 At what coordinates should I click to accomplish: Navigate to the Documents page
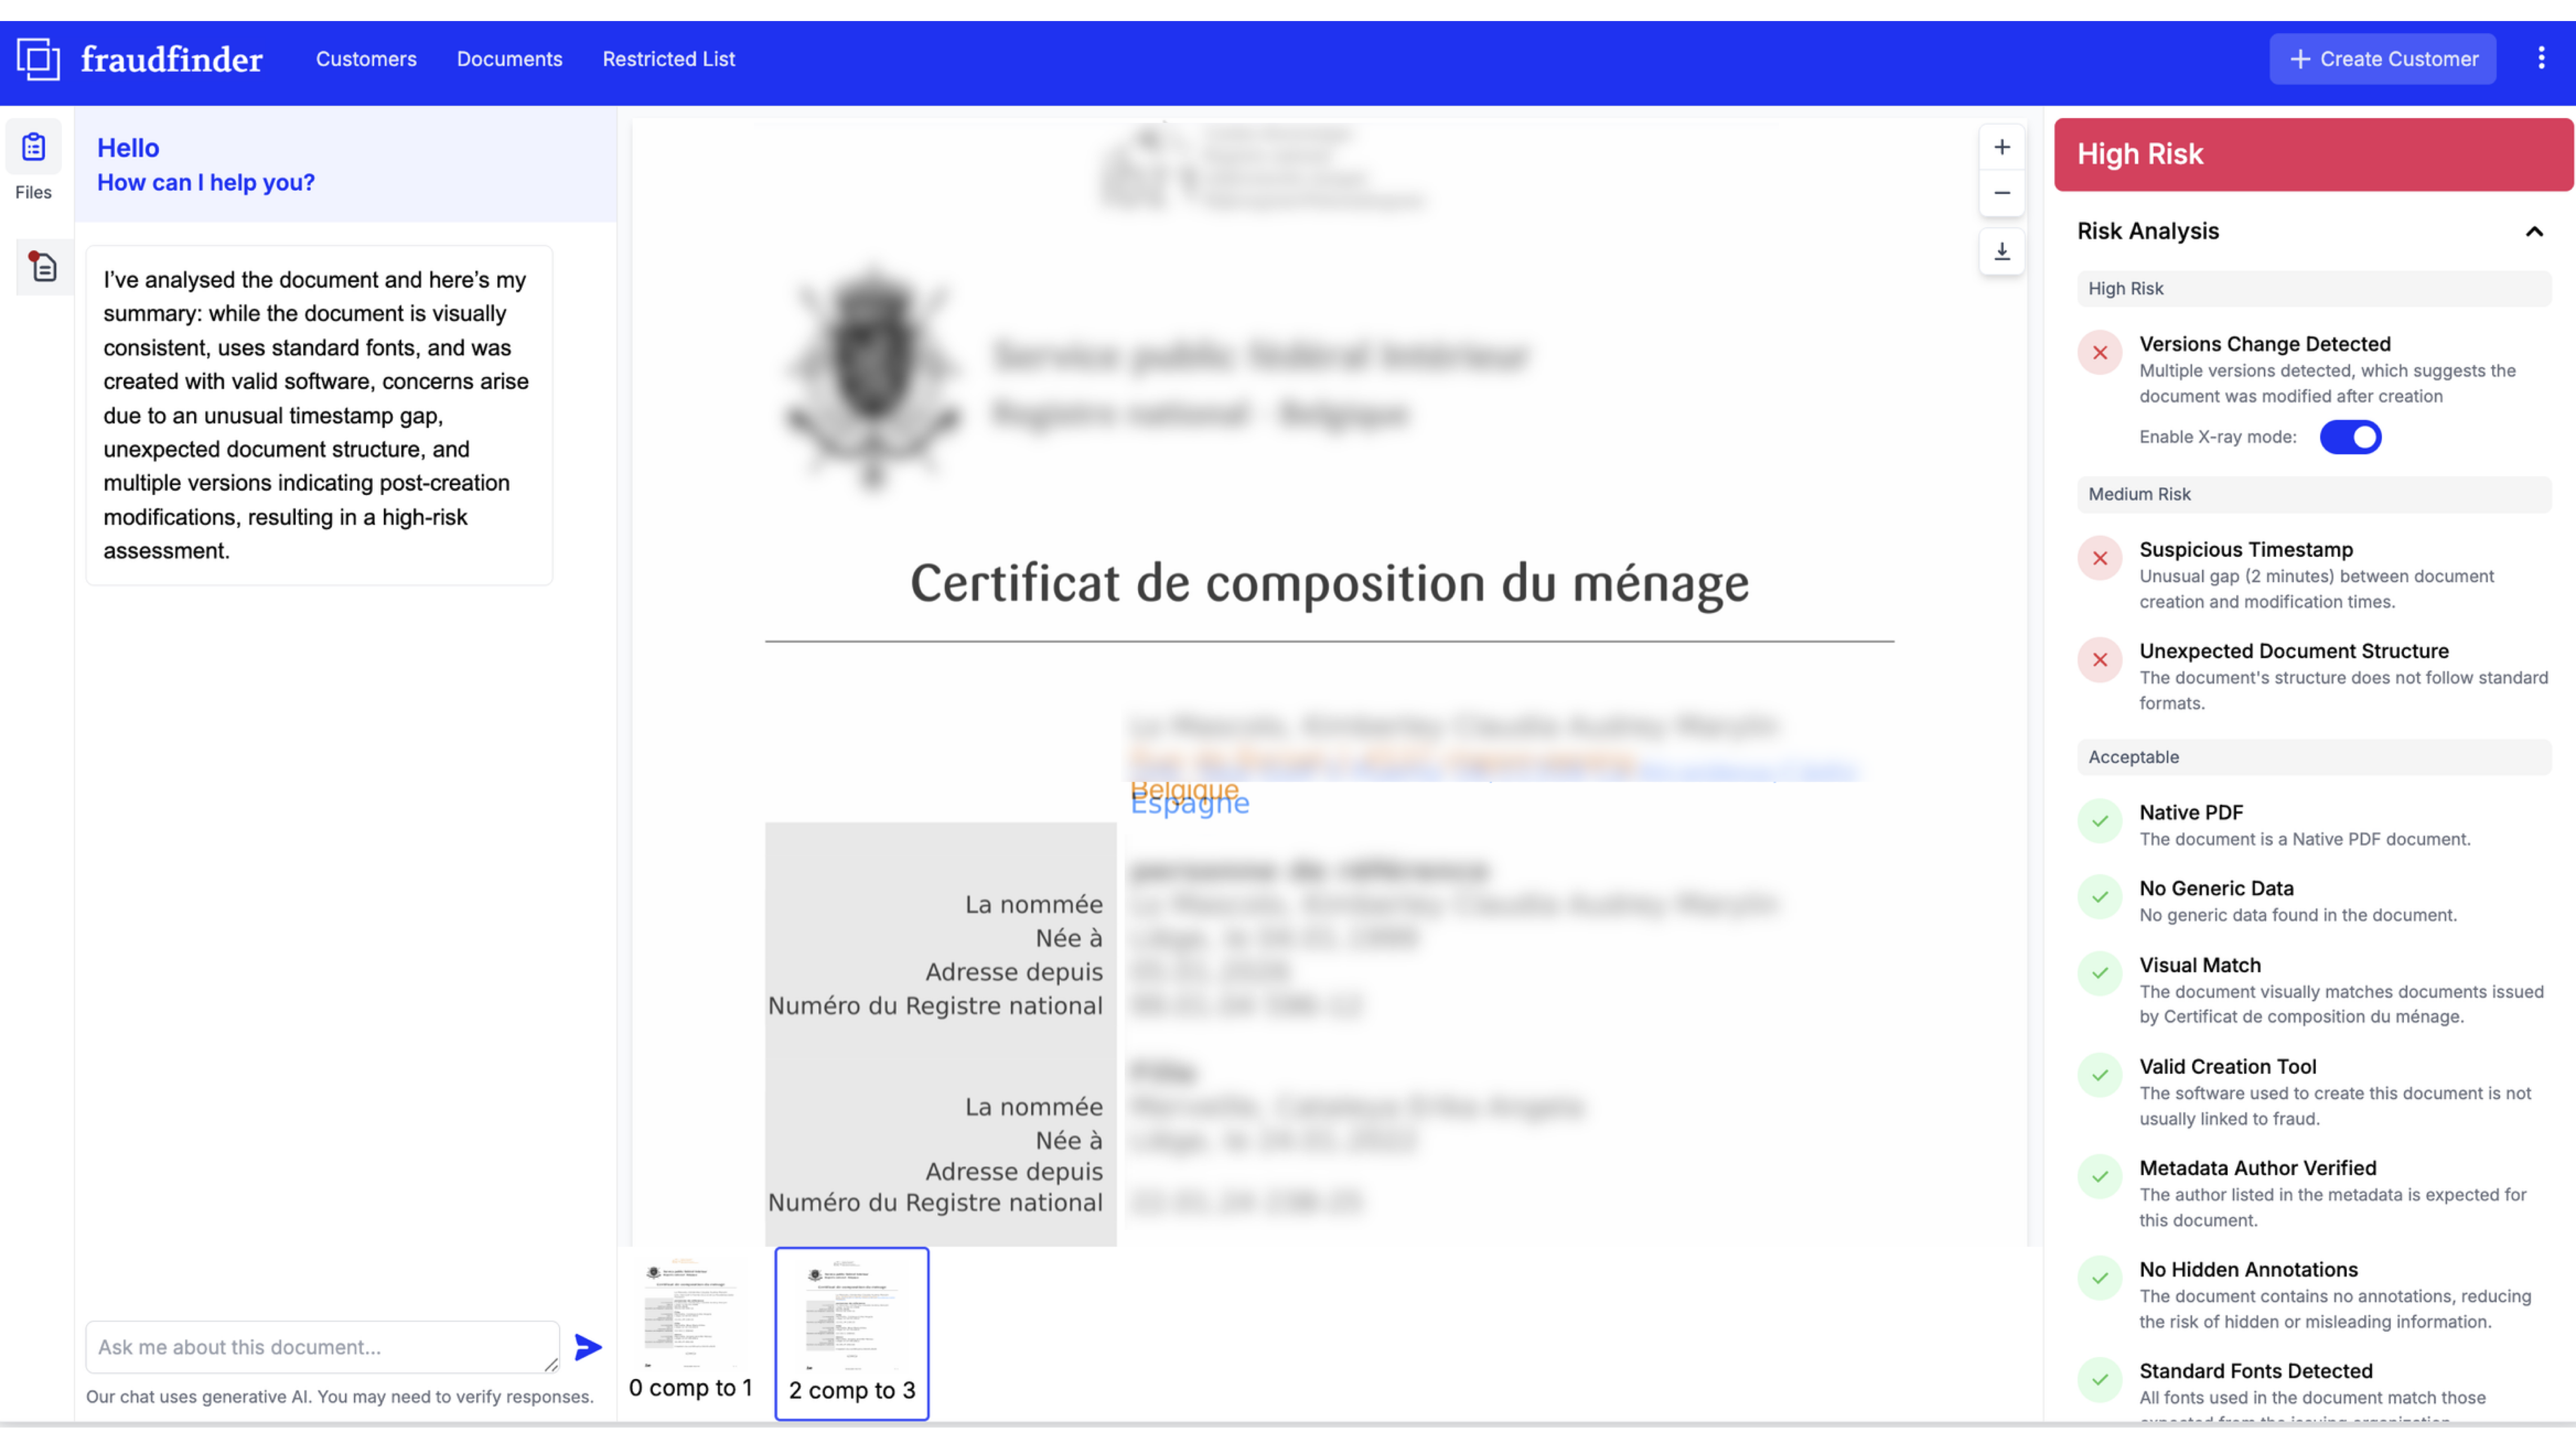(x=509, y=59)
